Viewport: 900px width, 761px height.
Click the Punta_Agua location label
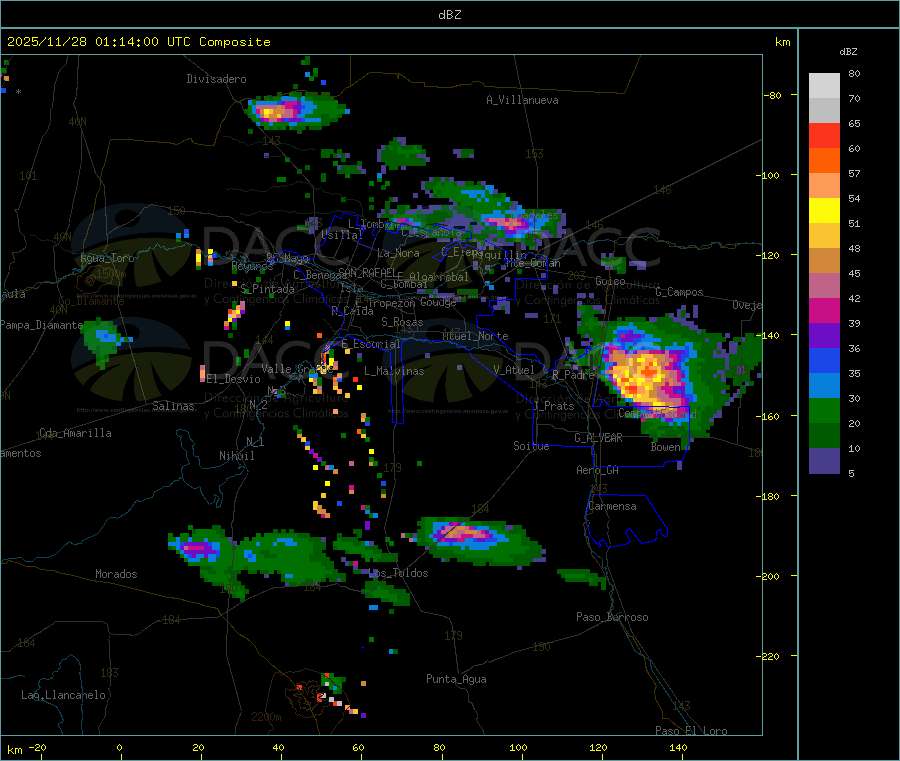[456, 679]
